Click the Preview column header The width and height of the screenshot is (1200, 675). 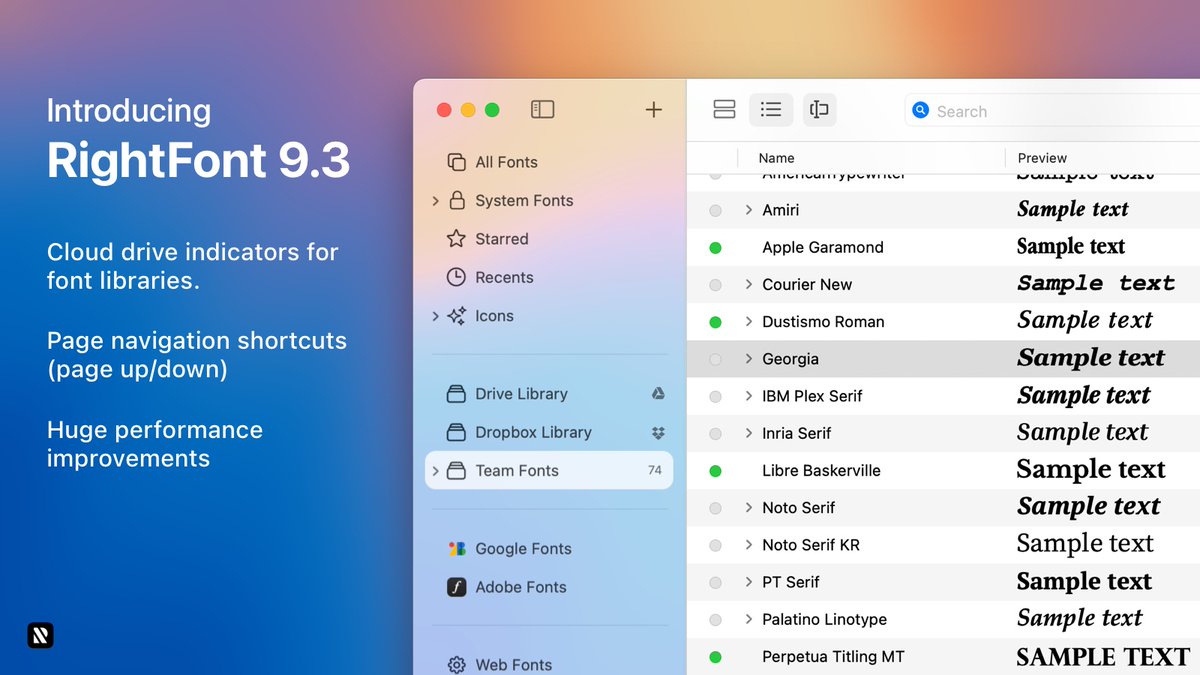[1042, 158]
